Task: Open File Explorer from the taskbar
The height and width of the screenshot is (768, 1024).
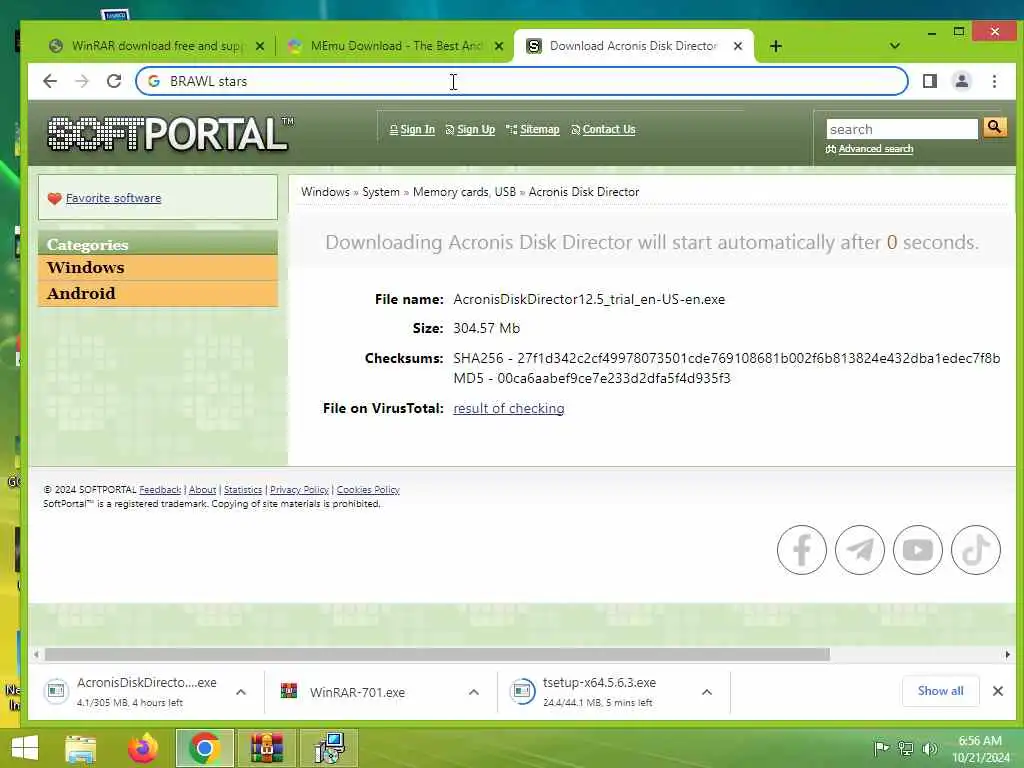Action: click(x=81, y=748)
